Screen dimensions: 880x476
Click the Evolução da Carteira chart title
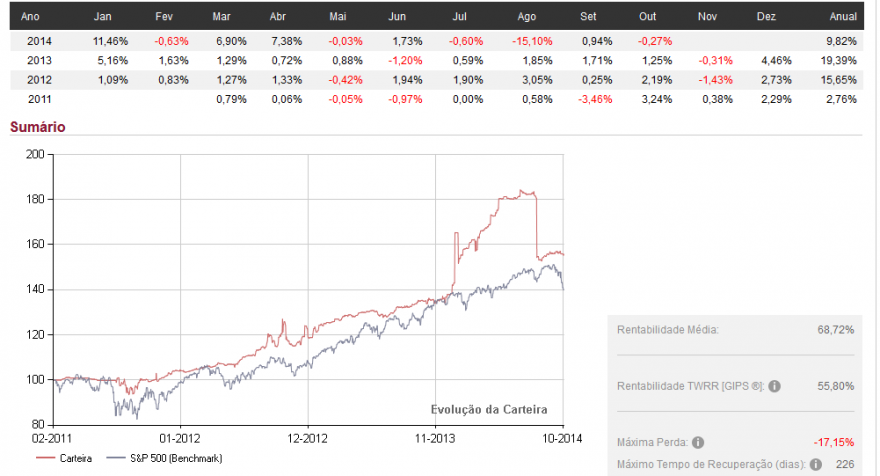(489, 409)
